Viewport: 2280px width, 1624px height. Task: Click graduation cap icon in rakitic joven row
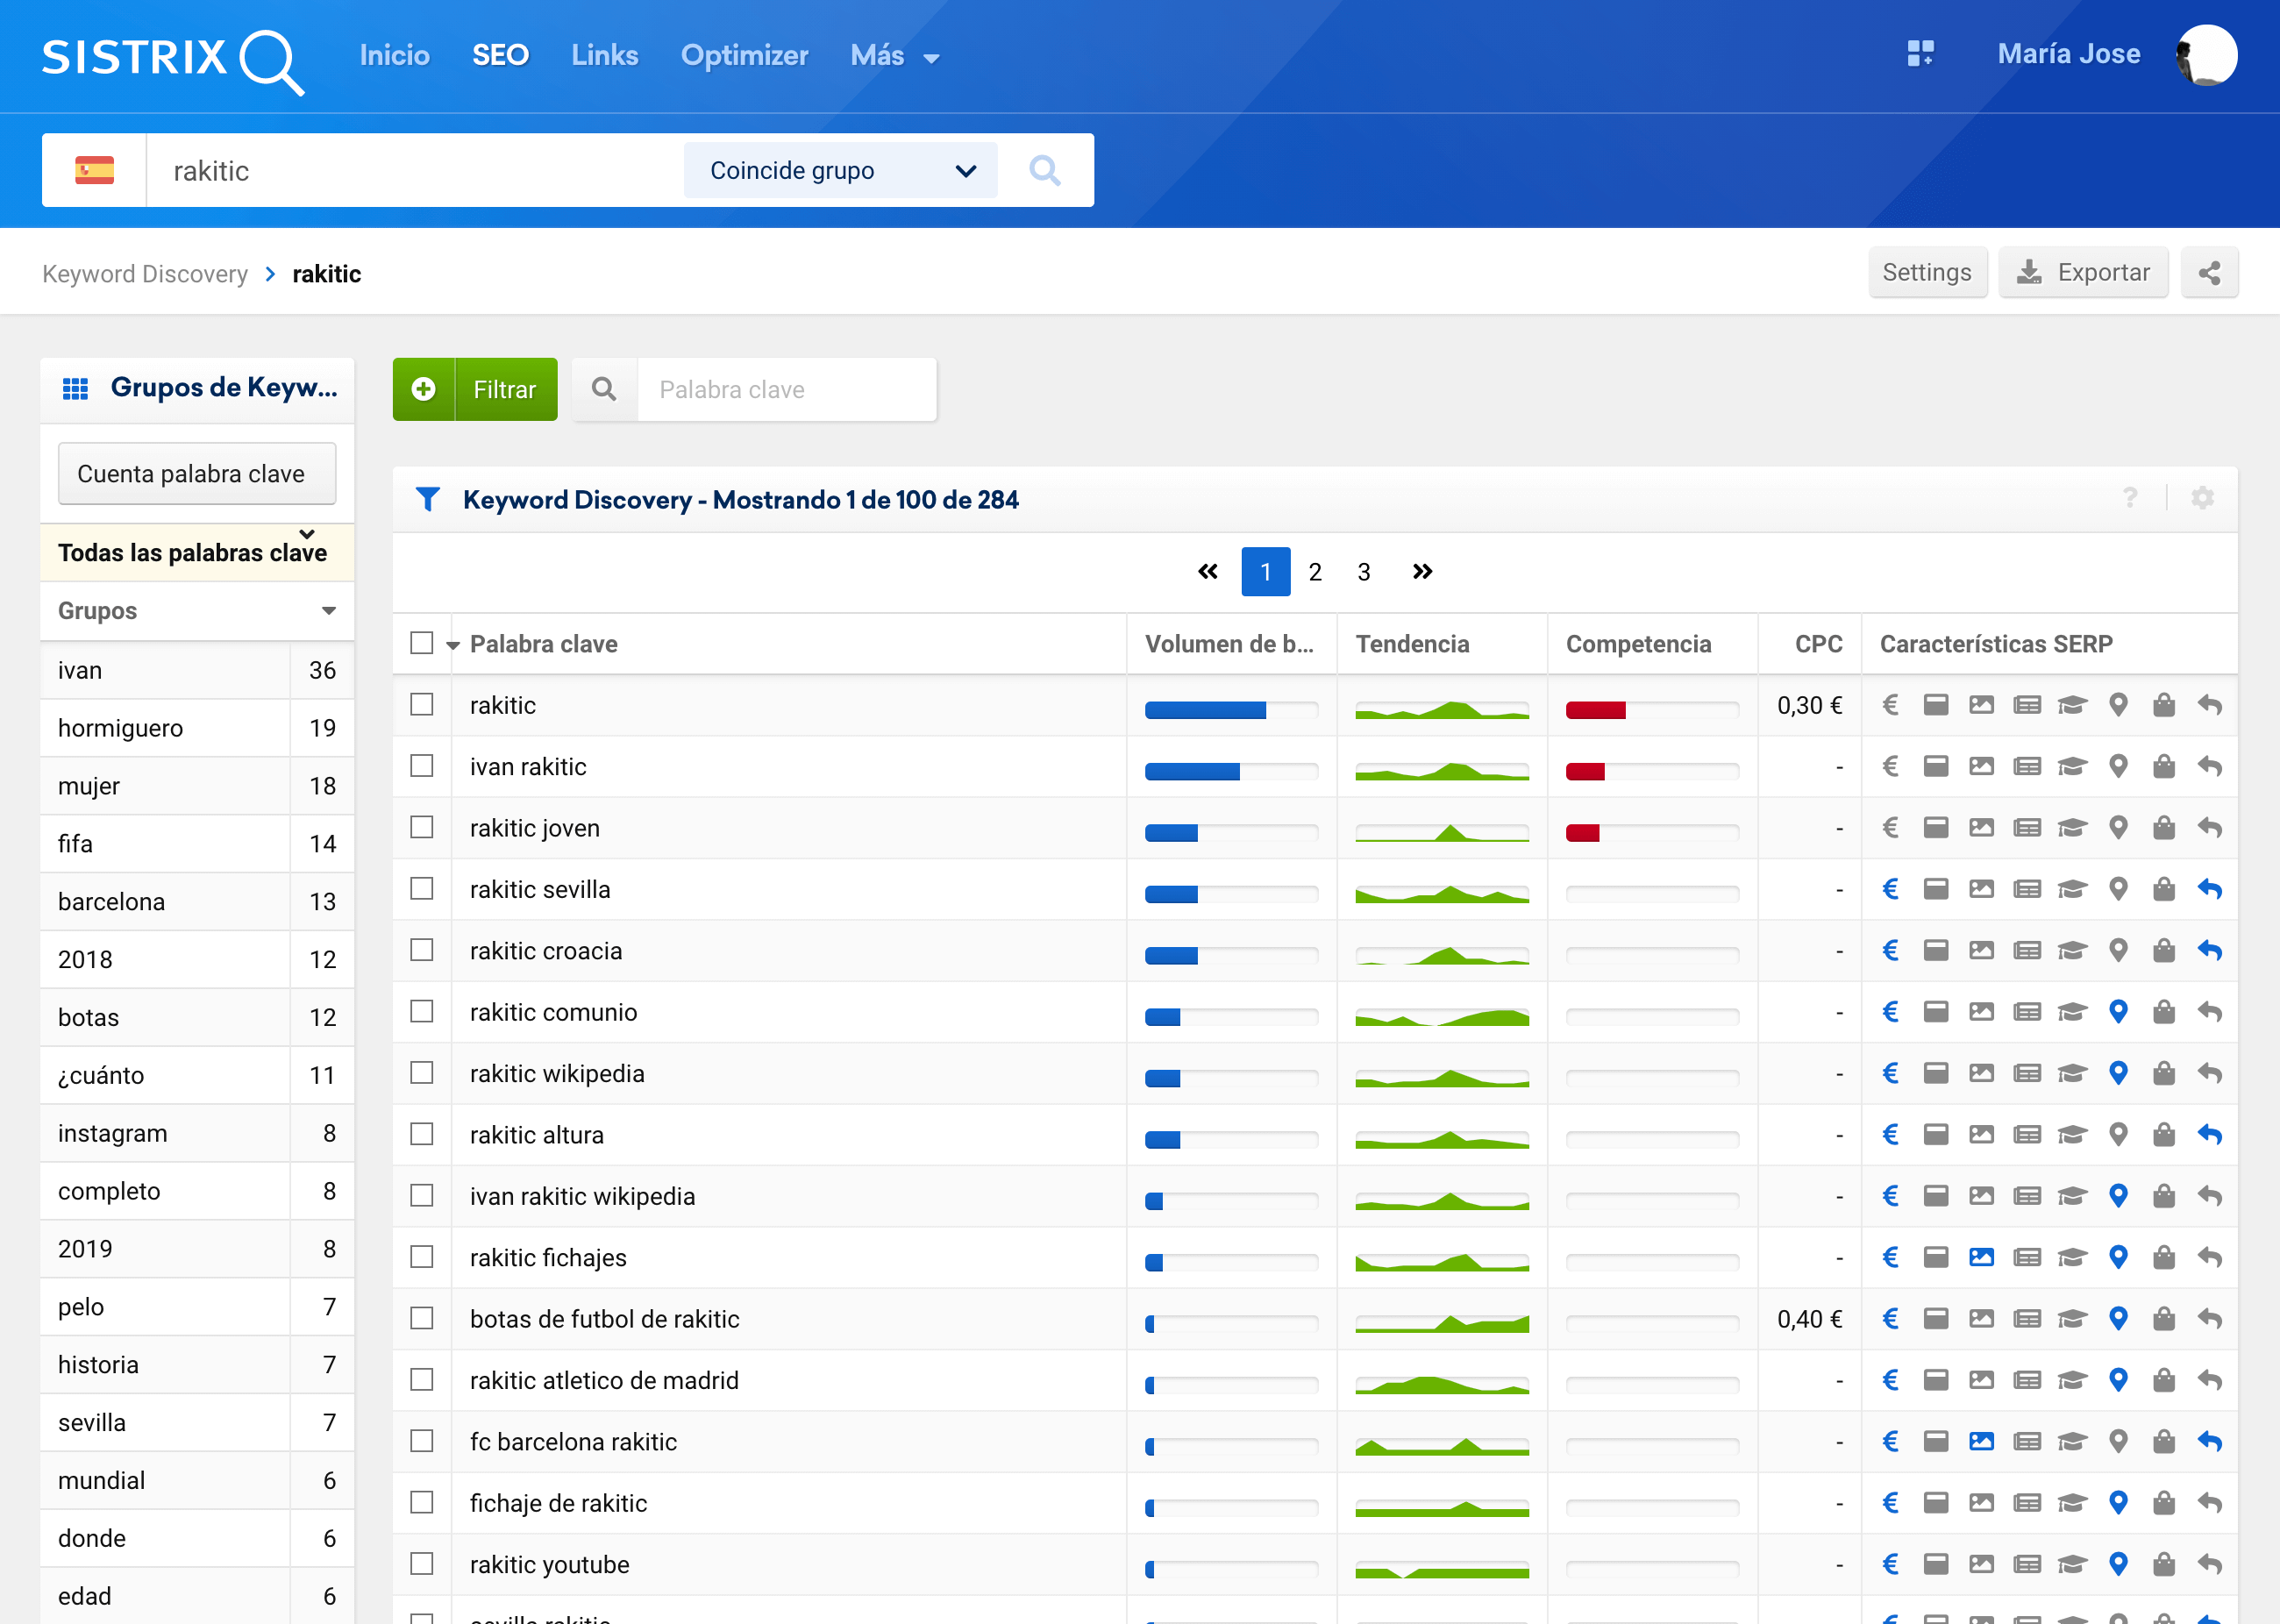[x=2072, y=828]
